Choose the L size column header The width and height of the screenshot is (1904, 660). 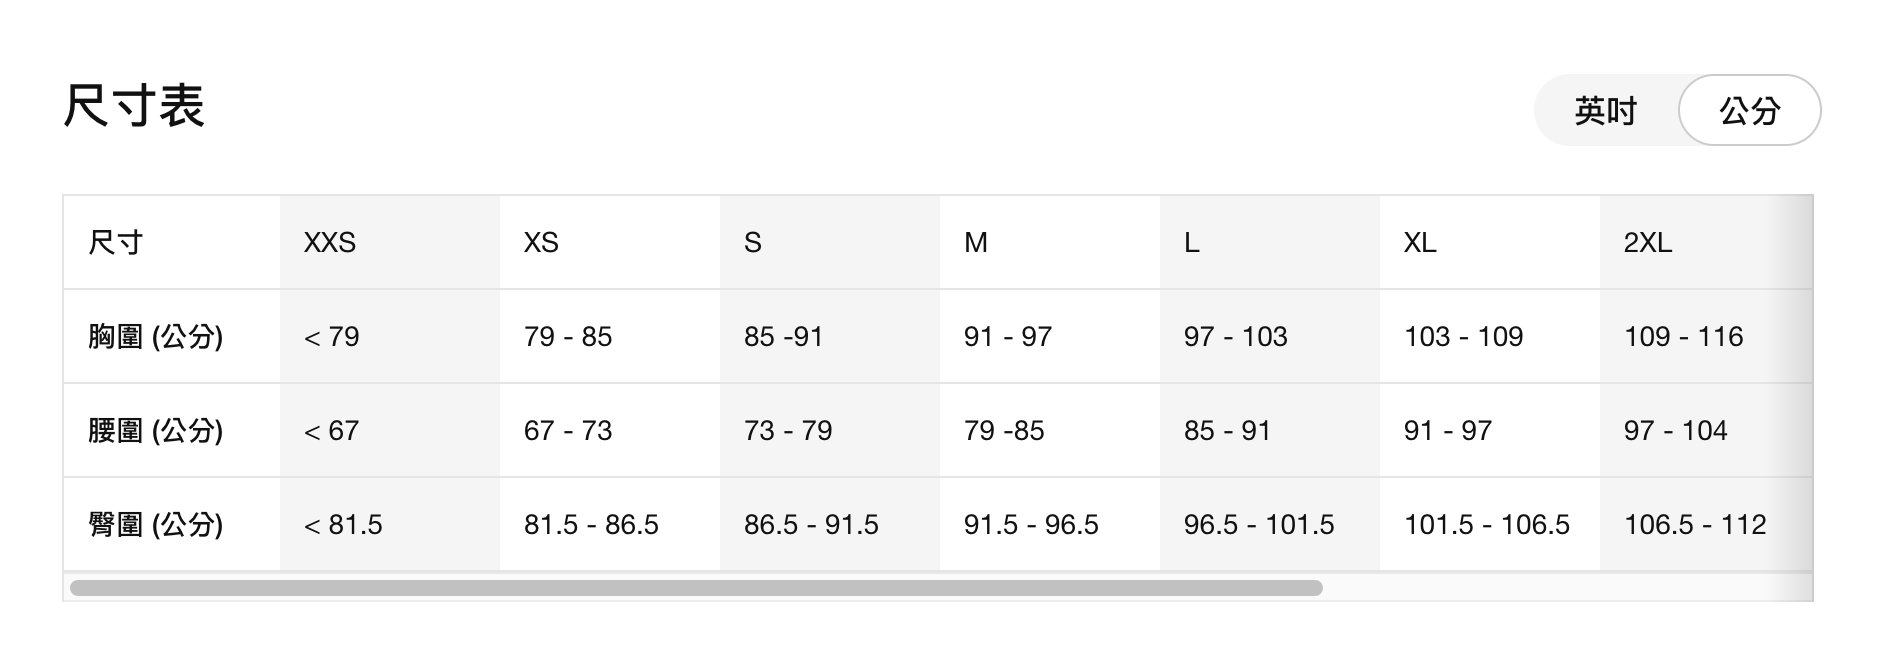[x=1191, y=243]
